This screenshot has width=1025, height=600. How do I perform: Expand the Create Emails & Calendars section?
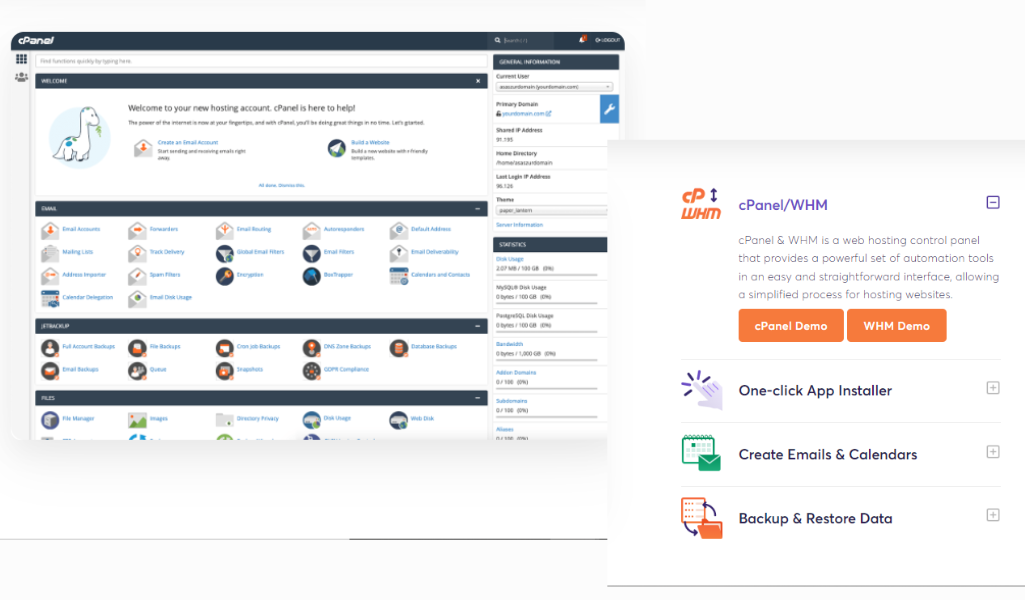click(993, 452)
